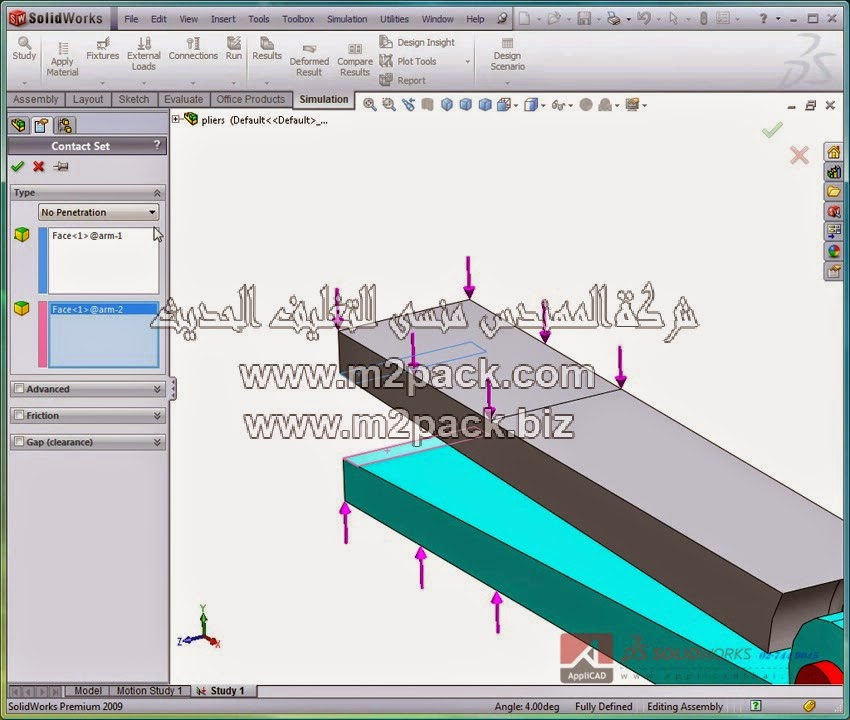Image resolution: width=850 pixels, height=720 pixels.
Task: Switch to the Motion Study 1 tab
Action: pos(149,691)
